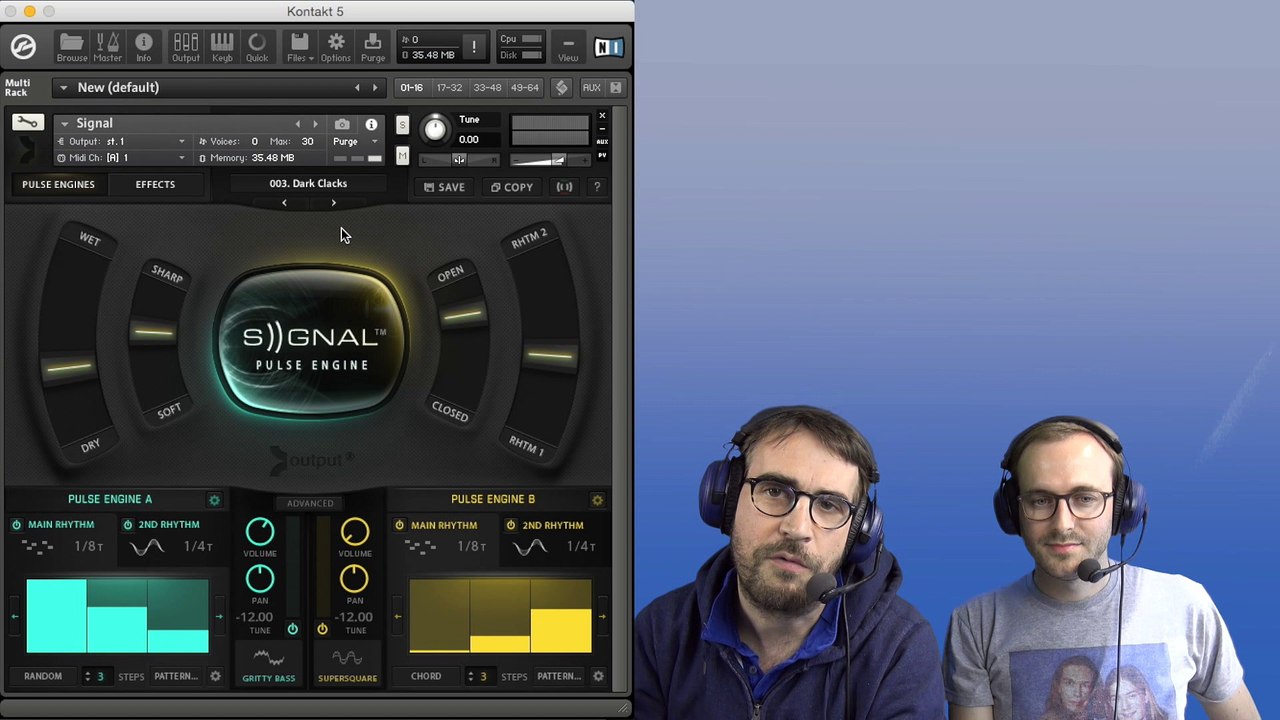1280x720 pixels.
Task: Expand the New (default) multi menu
Action: 63,88
